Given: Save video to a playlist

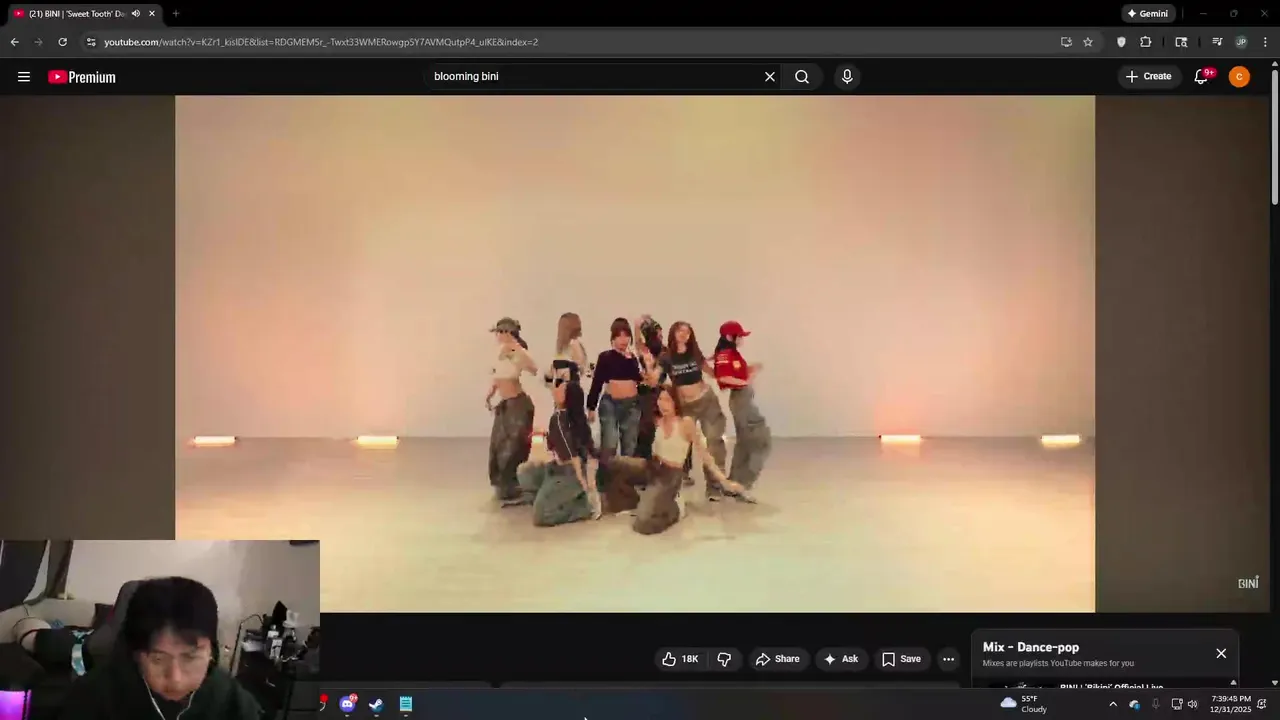Looking at the screenshot, I should pos(901,659).
